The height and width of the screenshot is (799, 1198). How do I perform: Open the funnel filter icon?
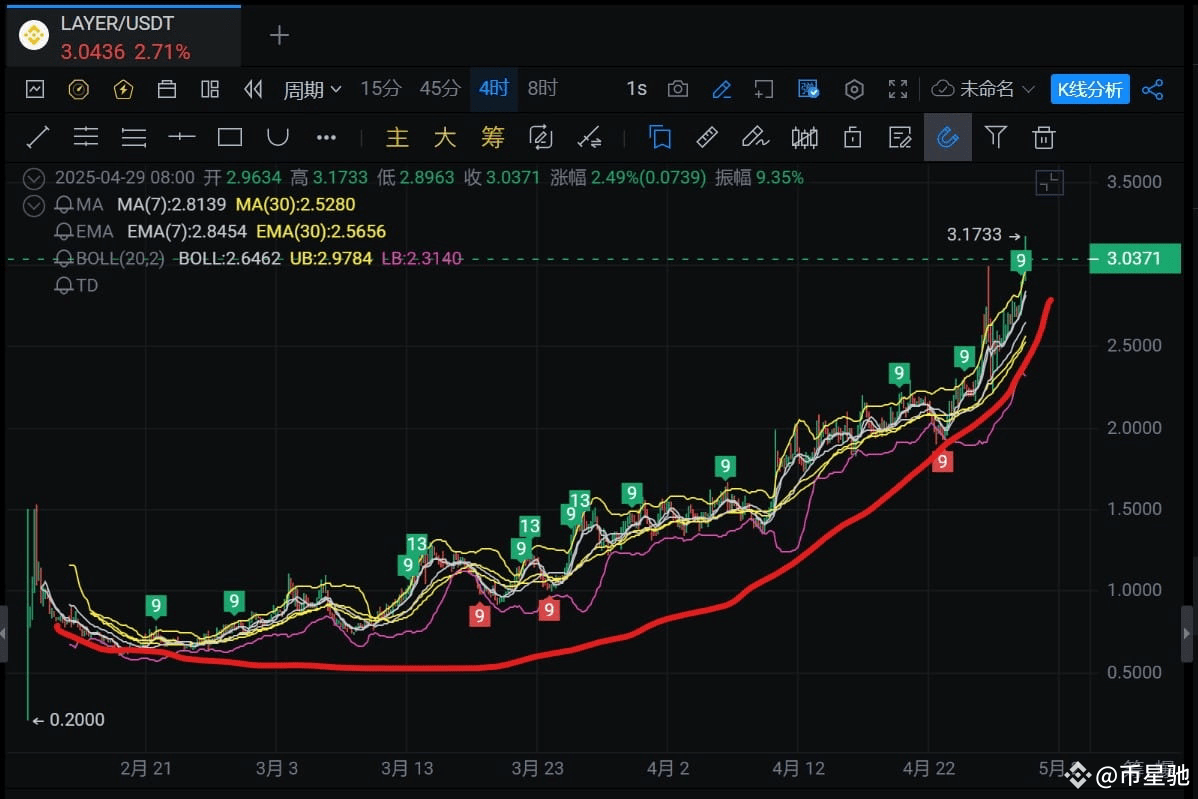click(996, 137)
